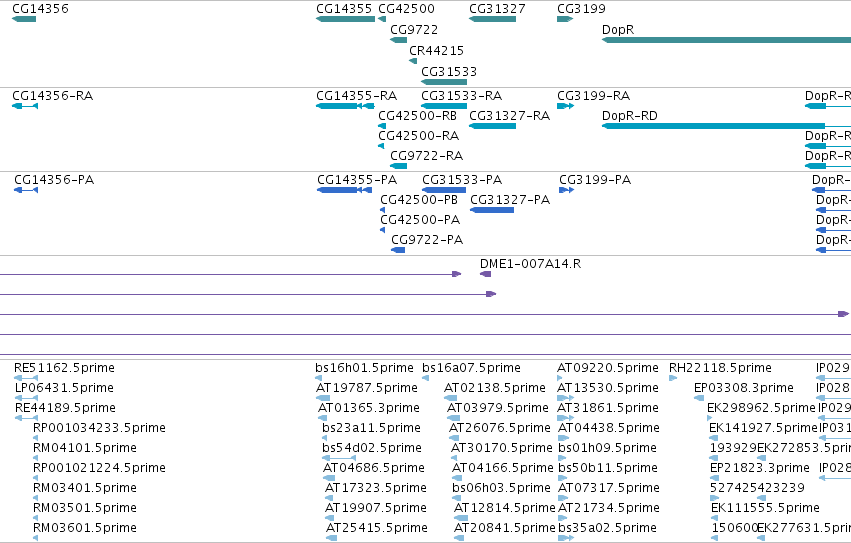Screen dimensions: 851x543
Task: Click the AT26076.5prime EST label
Action: [x=500, y=428]
